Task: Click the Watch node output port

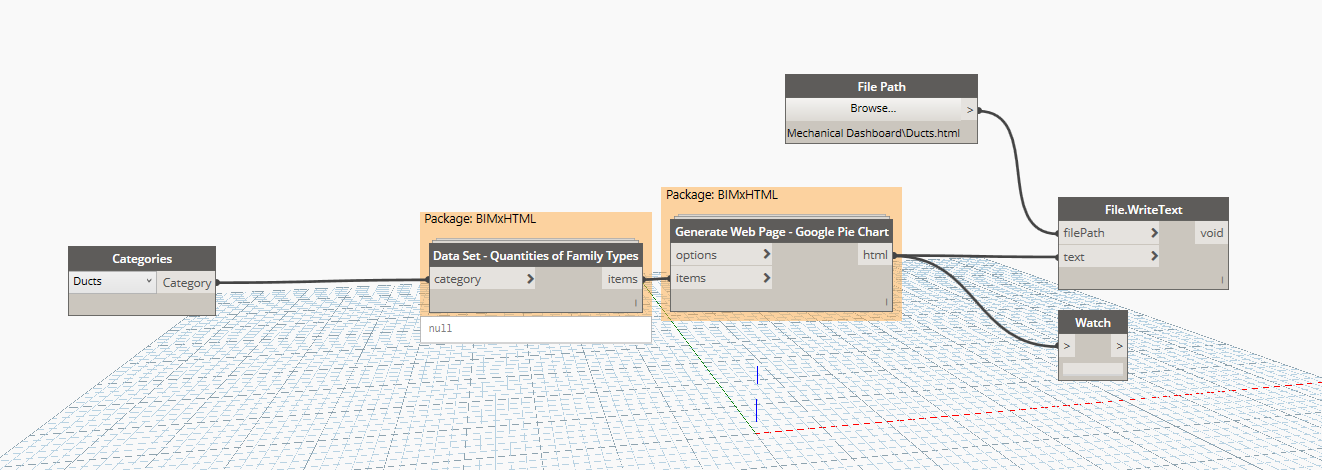Action: (1119, 346)
